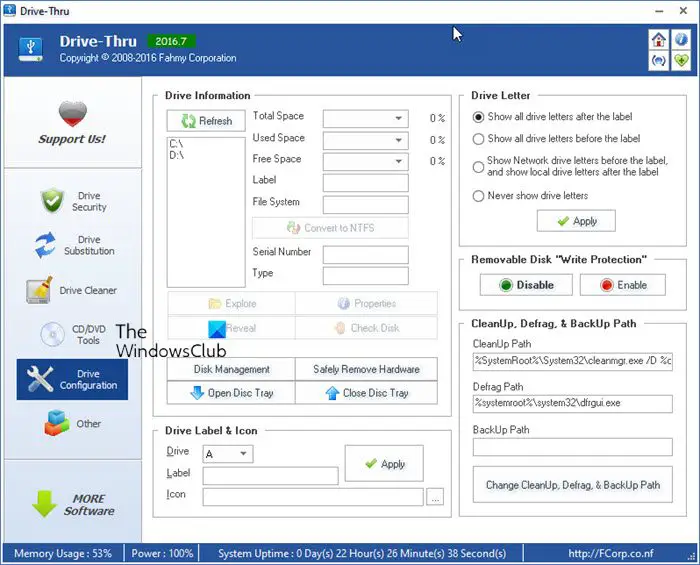The height and width of the screenshot is (565, 700).
Task: Click the Check Disk button
Action: click(366, 328)
